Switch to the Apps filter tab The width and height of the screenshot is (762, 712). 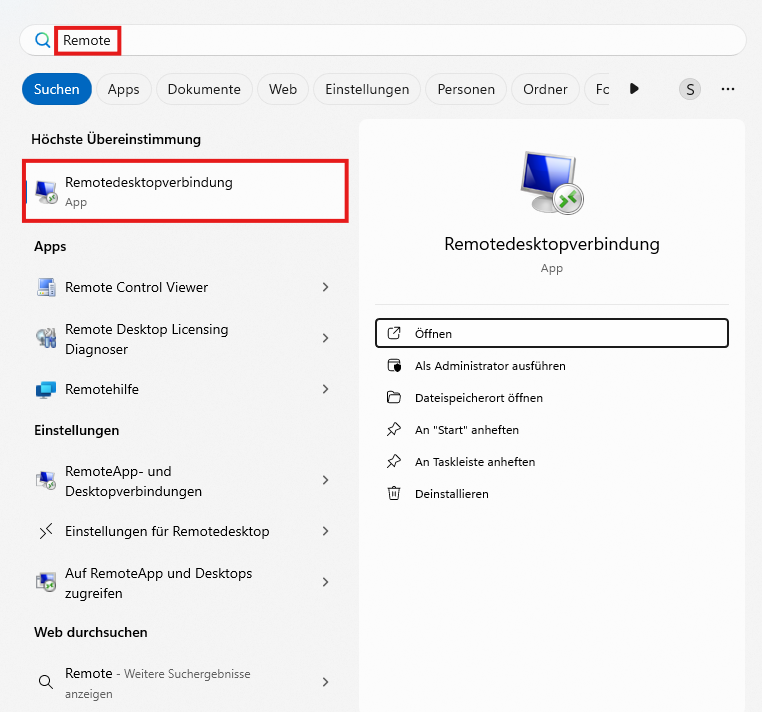click(x=123, y=89)
